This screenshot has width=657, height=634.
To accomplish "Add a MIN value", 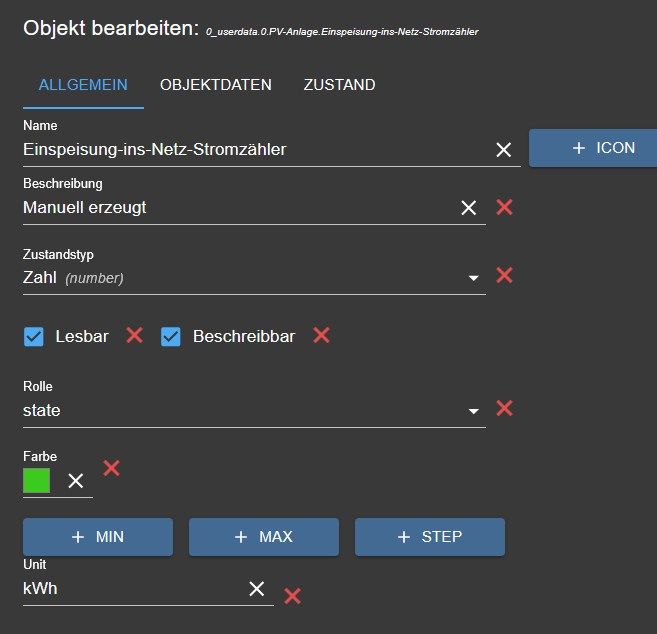I will pos(98,537).
